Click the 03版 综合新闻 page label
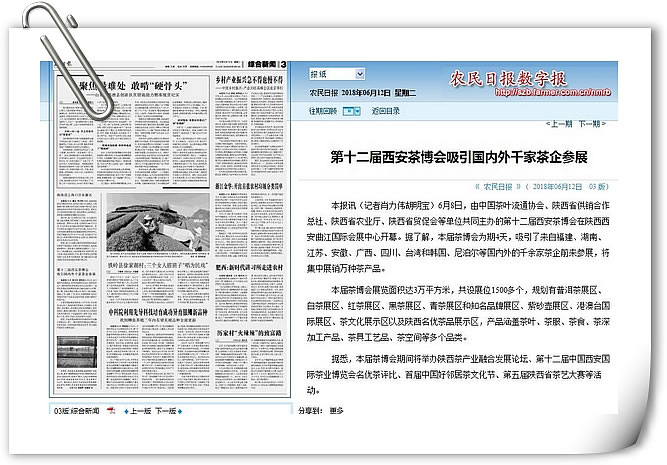 (x=77, y=411)
